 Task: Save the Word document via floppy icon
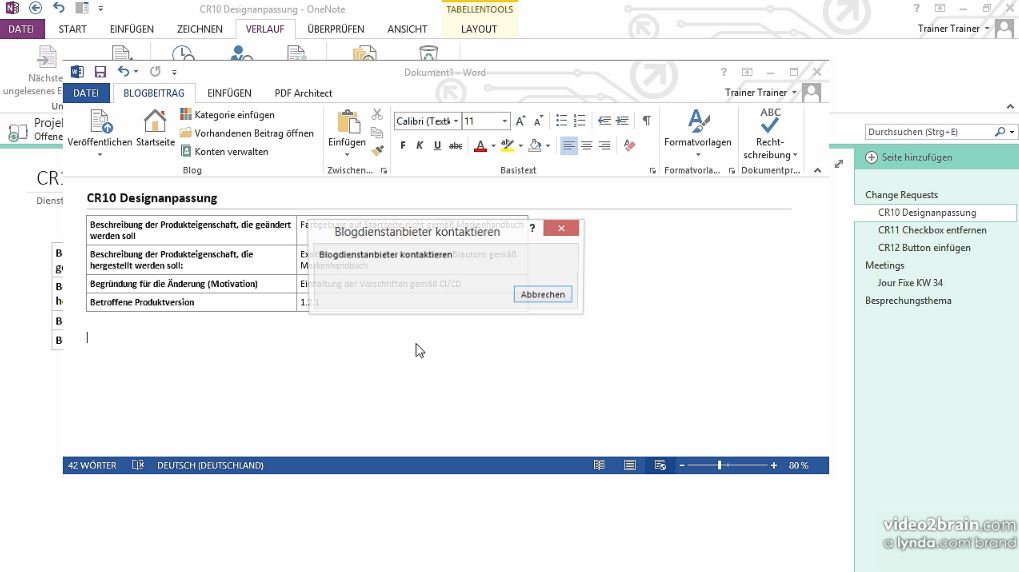pyautogui.click(x=100, y=72)
